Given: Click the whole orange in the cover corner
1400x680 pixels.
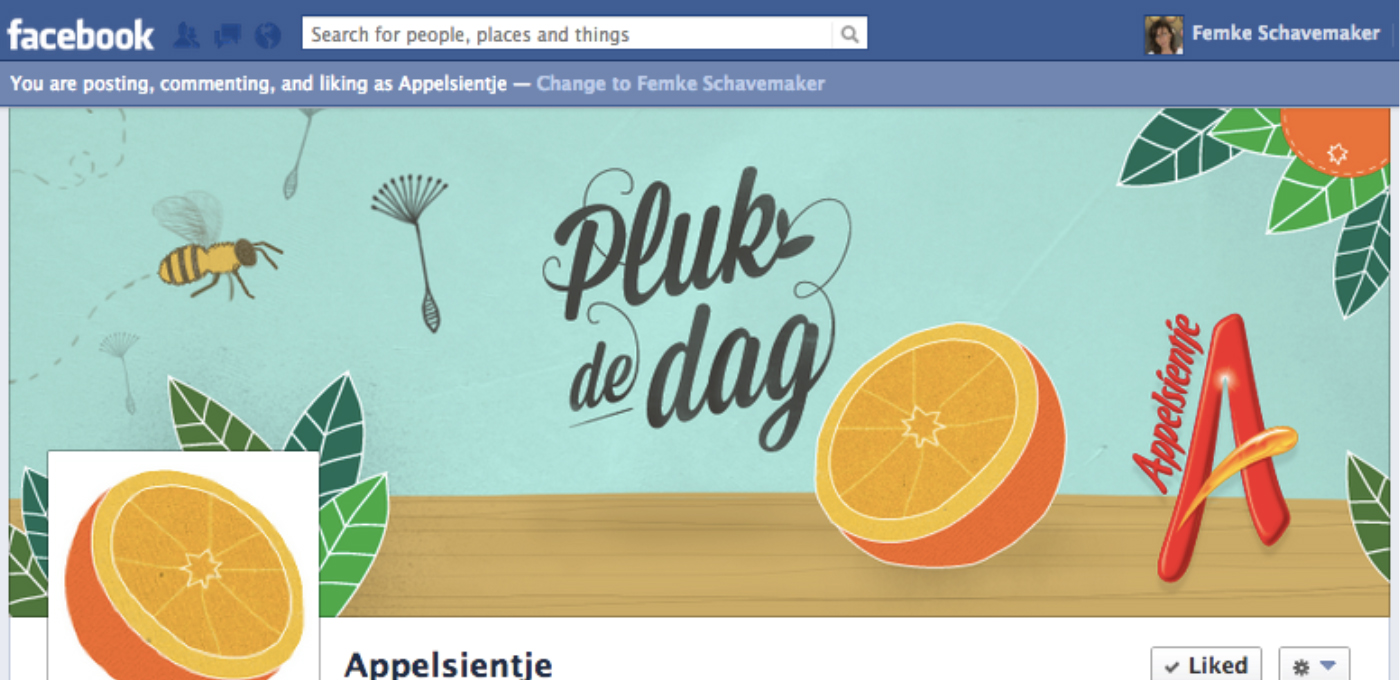Looking at the screenshot, I should coord(1334,140).
